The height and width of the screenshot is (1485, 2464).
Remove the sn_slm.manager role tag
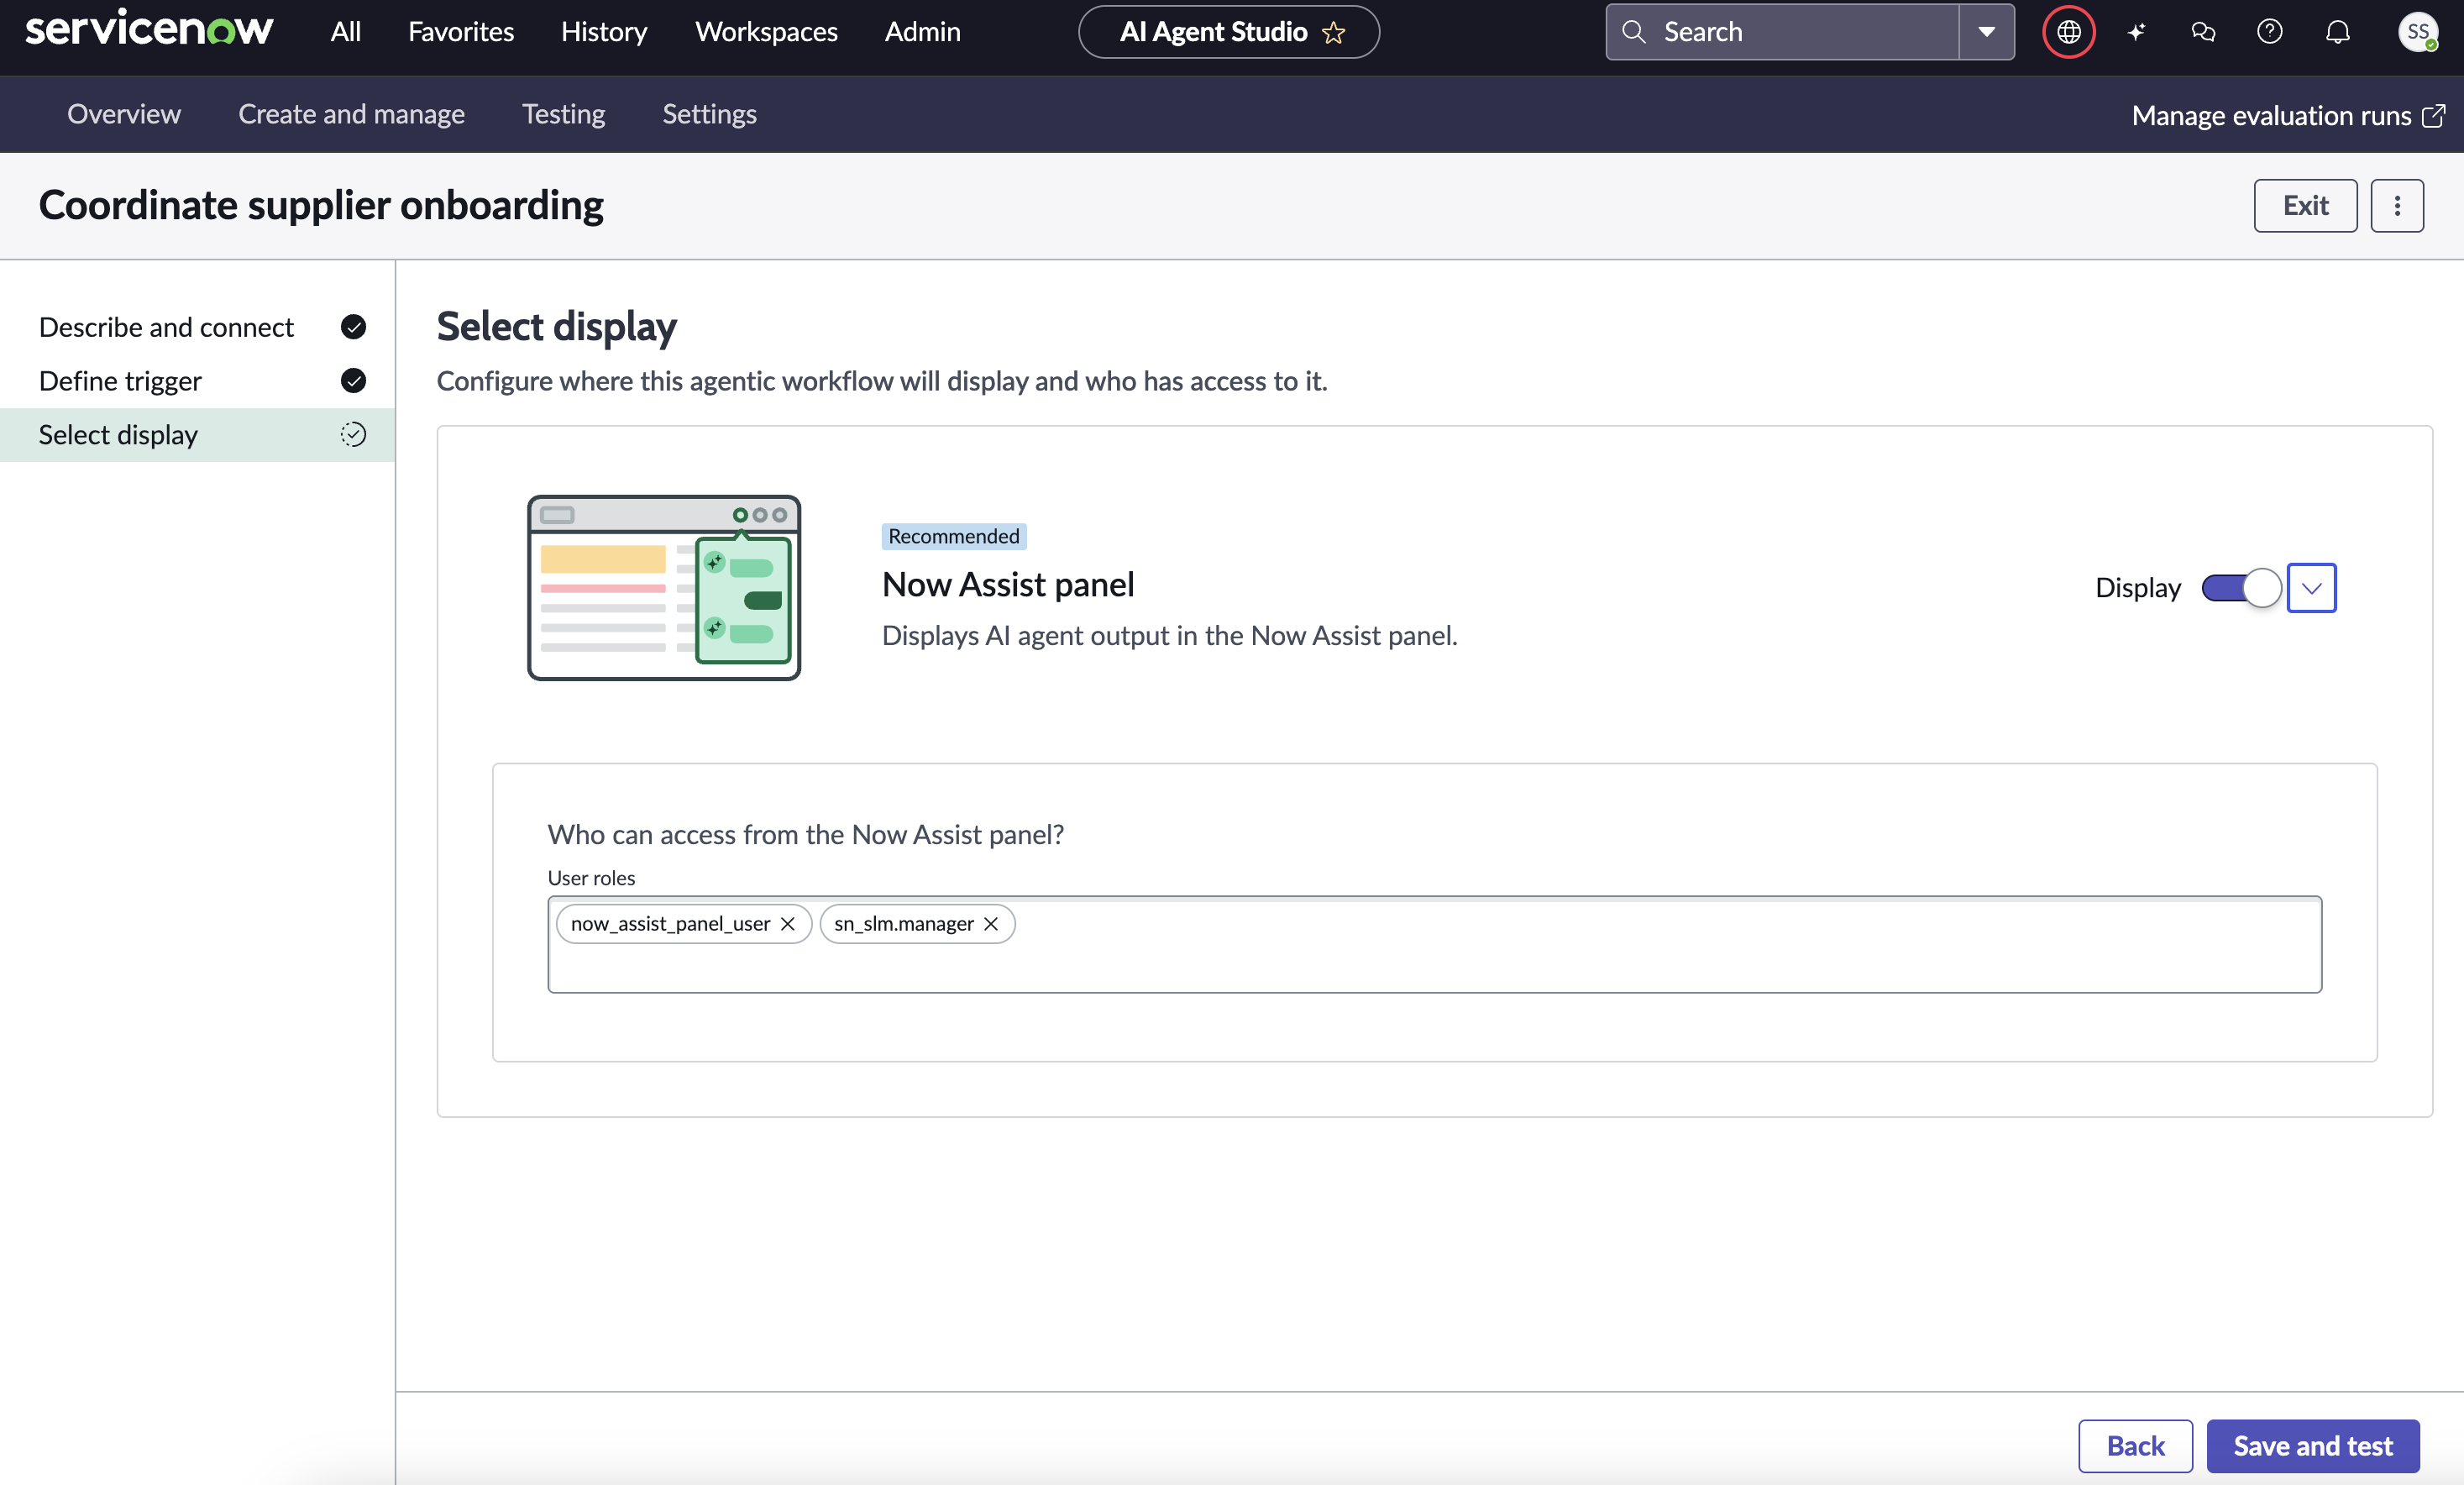coord(991,924)
